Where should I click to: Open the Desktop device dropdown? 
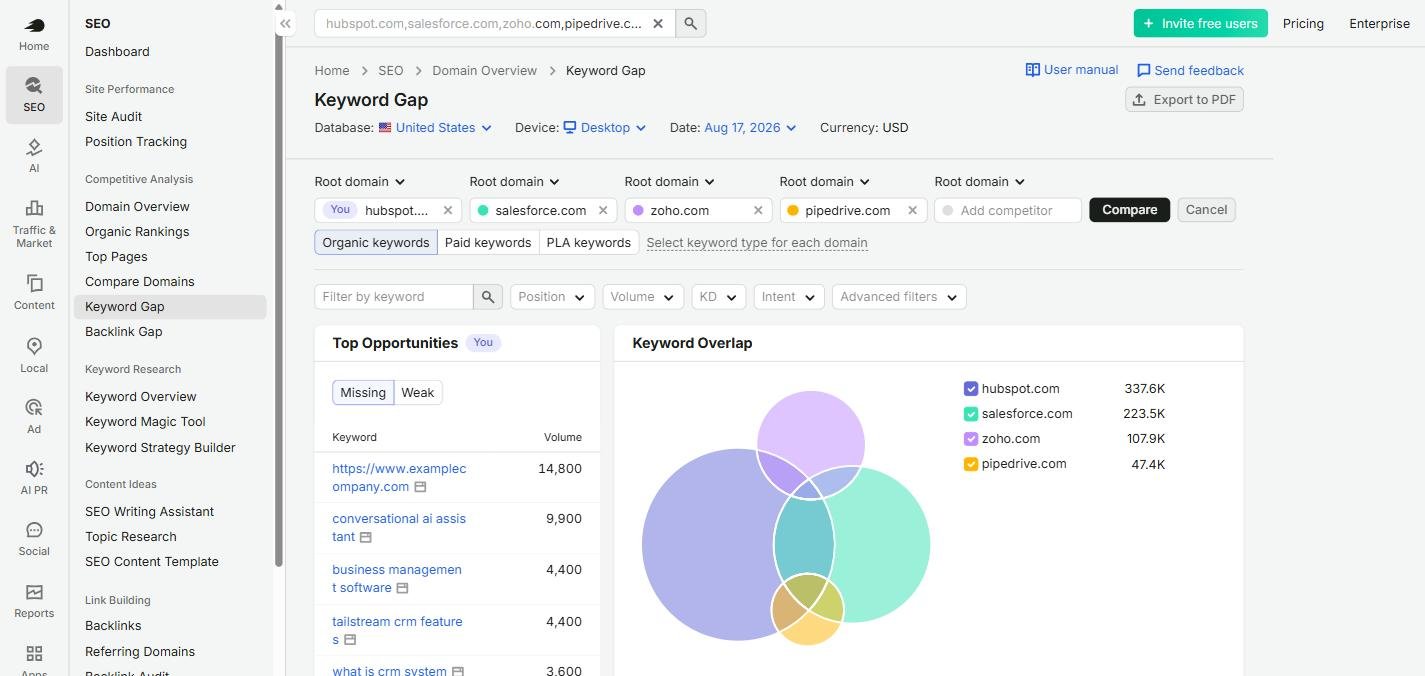(x=605, y=128)
